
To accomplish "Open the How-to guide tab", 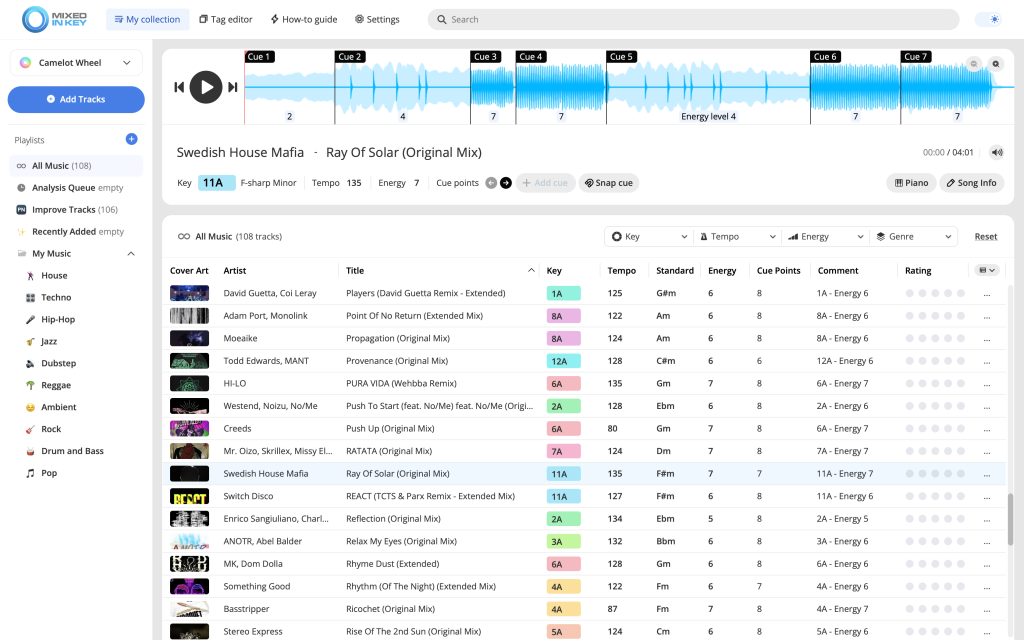I will (303, 19).
